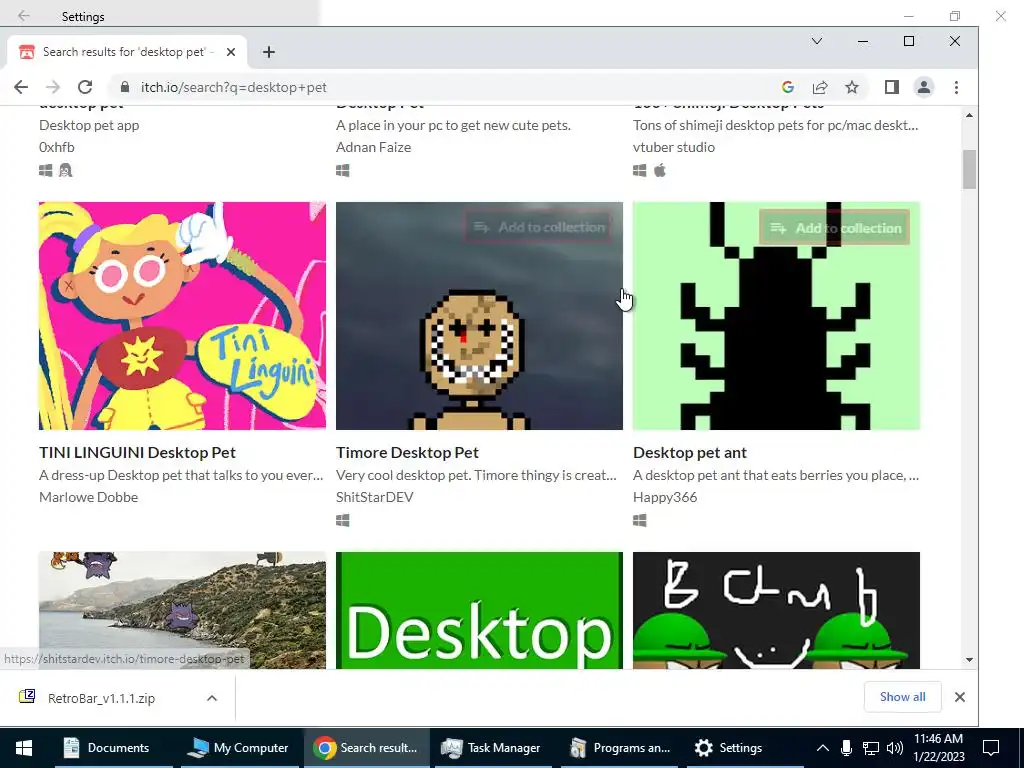
Task: Click the Linux platform icon under 0xhfb
Action: click(x=65, y=170)
